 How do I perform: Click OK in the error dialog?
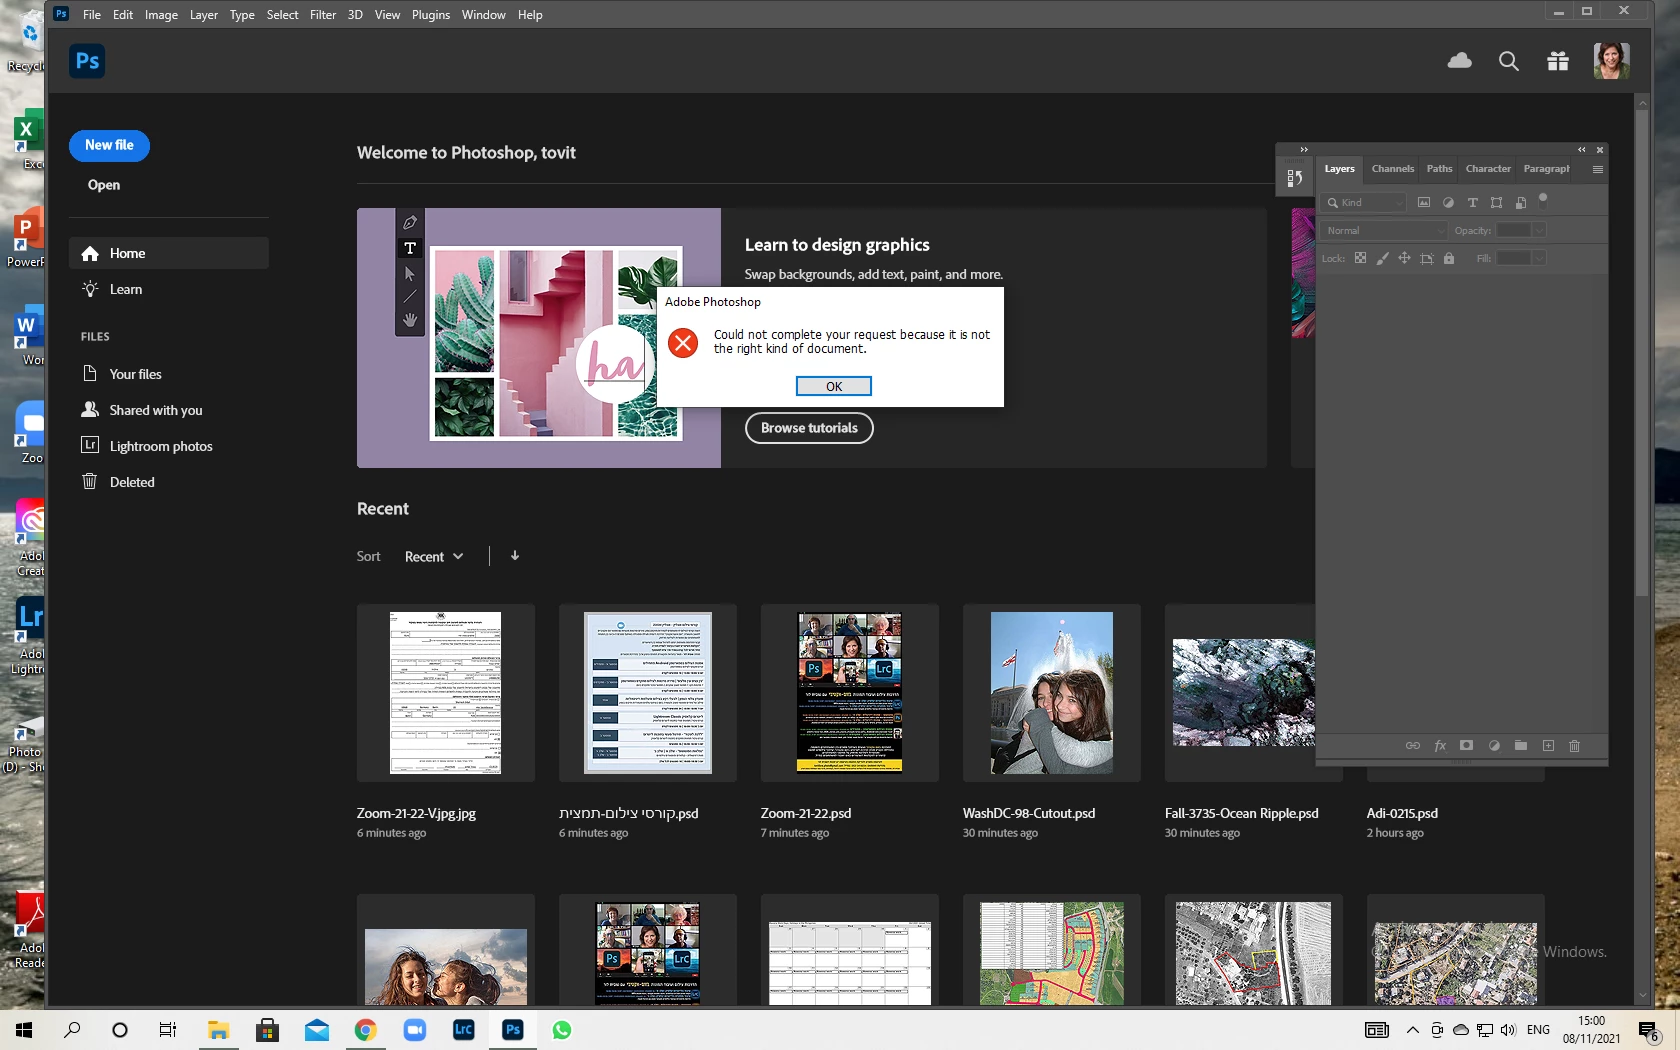pyautogui.click(x=834, y=386)
